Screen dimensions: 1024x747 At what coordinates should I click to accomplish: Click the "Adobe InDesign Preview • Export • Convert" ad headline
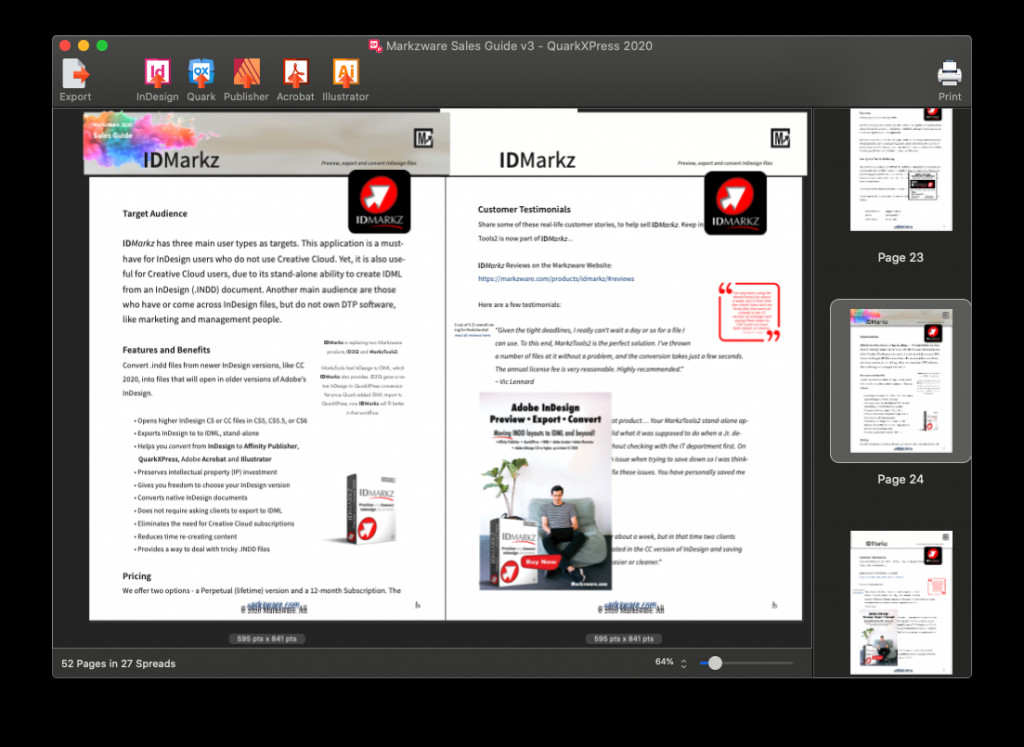[x=546, y=413]
